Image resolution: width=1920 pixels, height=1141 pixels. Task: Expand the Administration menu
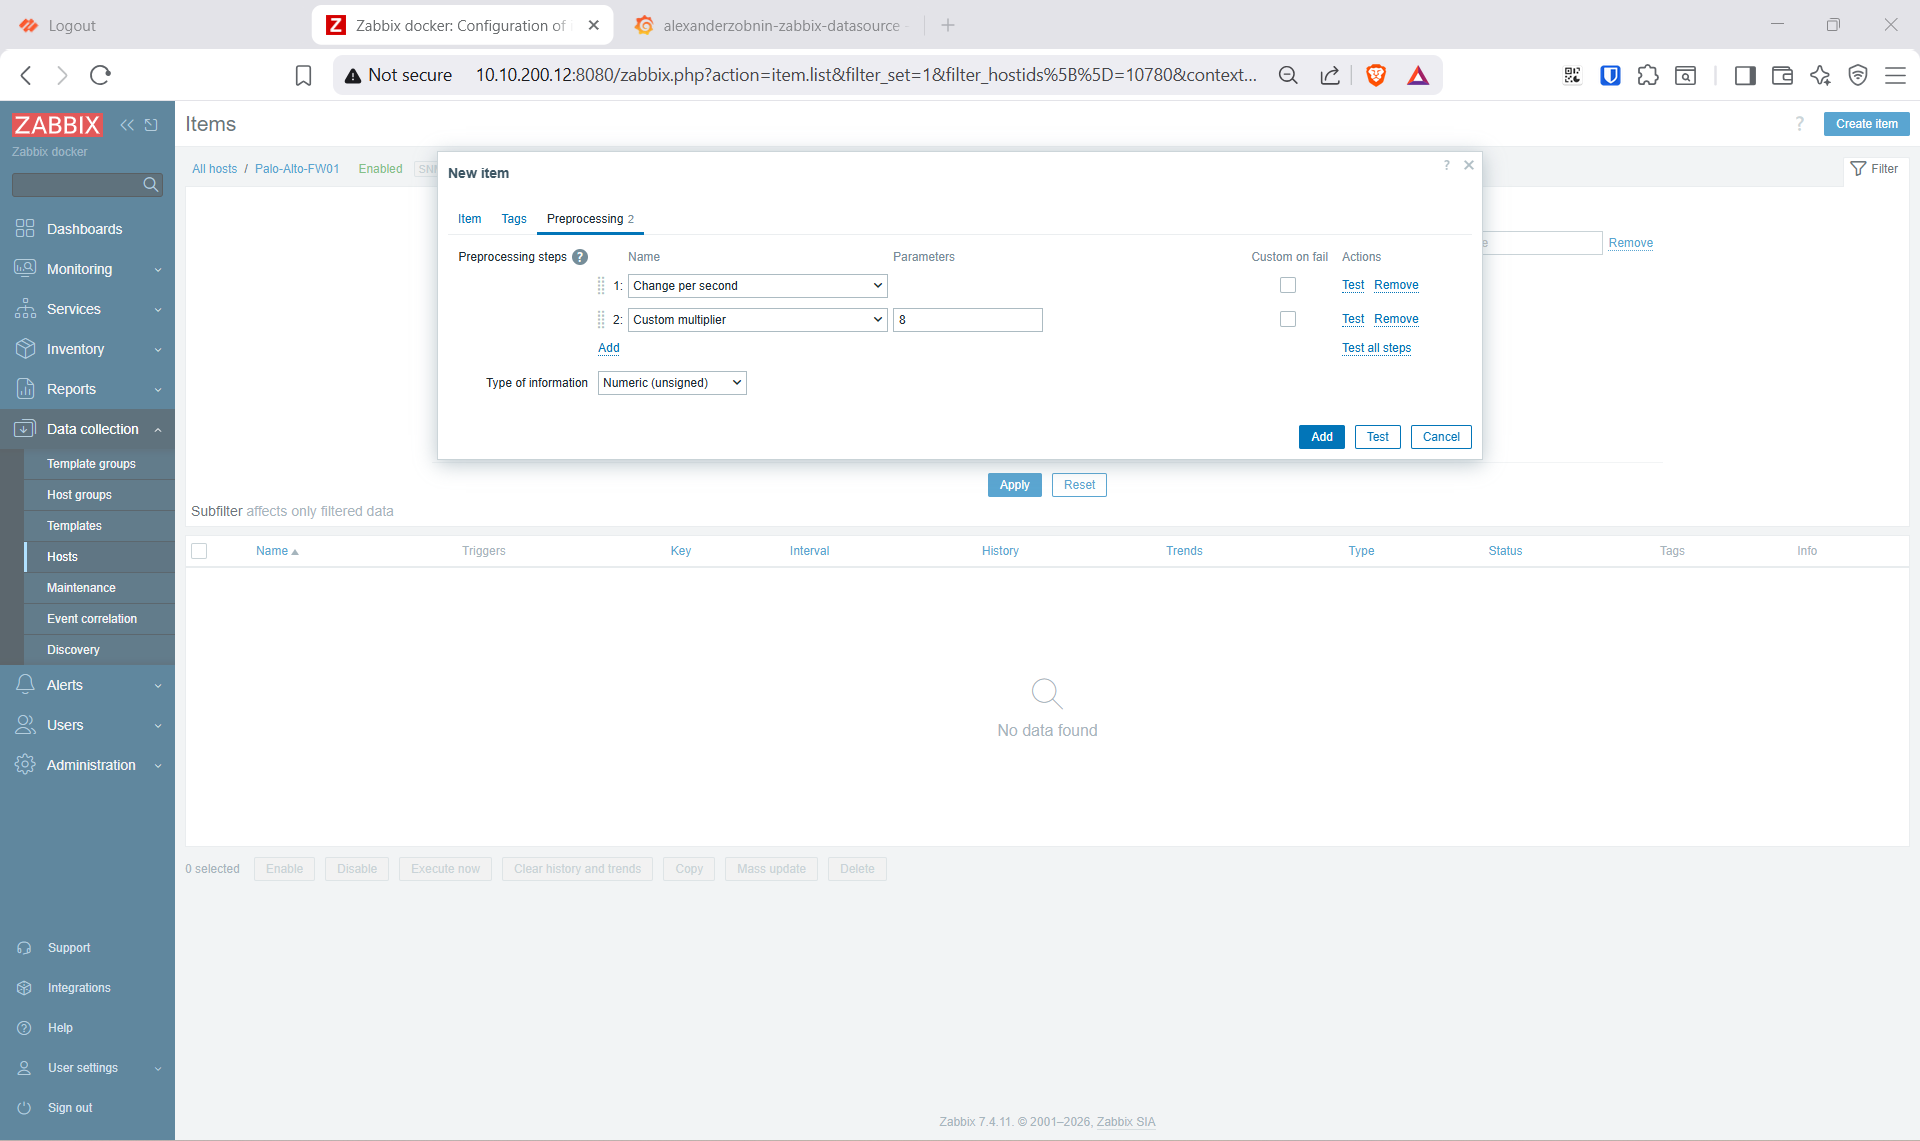click(x=88, y=765)
